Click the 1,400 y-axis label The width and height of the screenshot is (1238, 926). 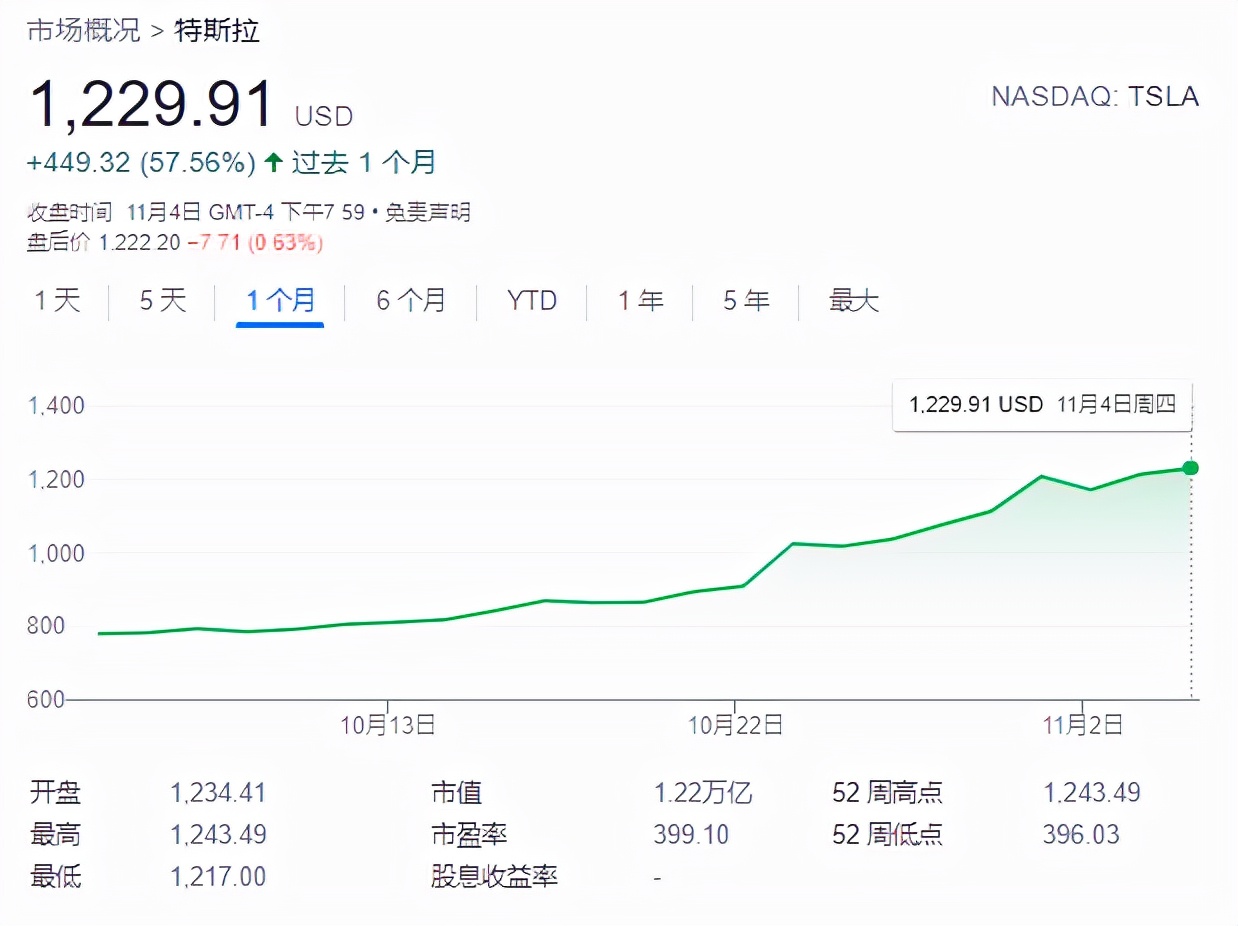(57, 406)
